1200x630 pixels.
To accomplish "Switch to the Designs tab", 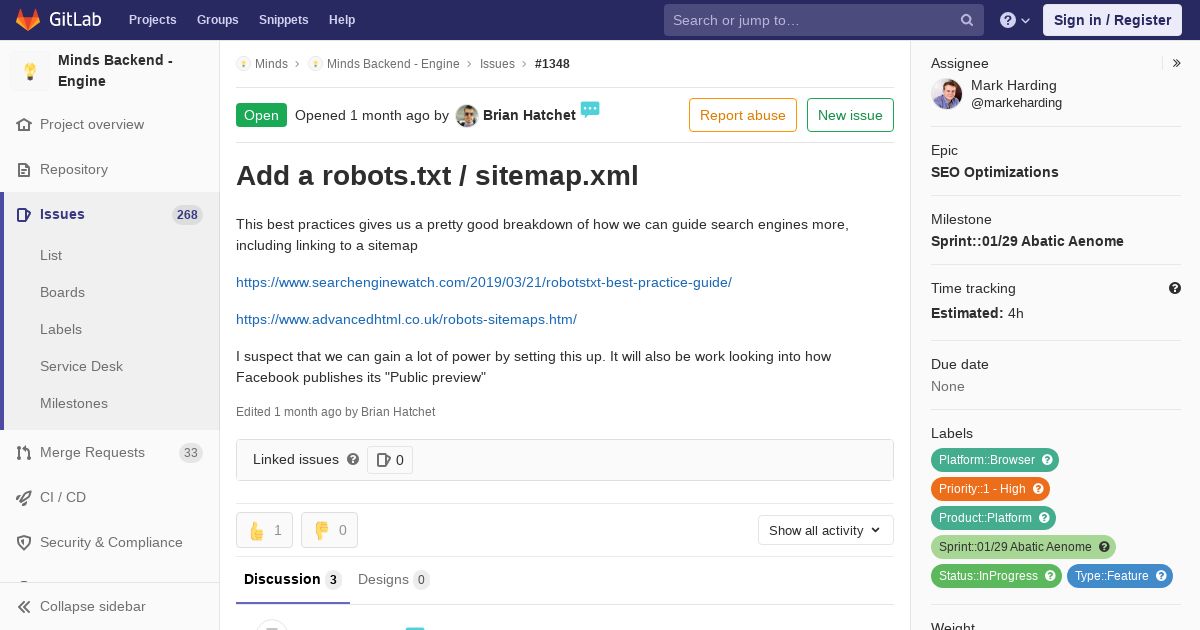I will point(393,580).
